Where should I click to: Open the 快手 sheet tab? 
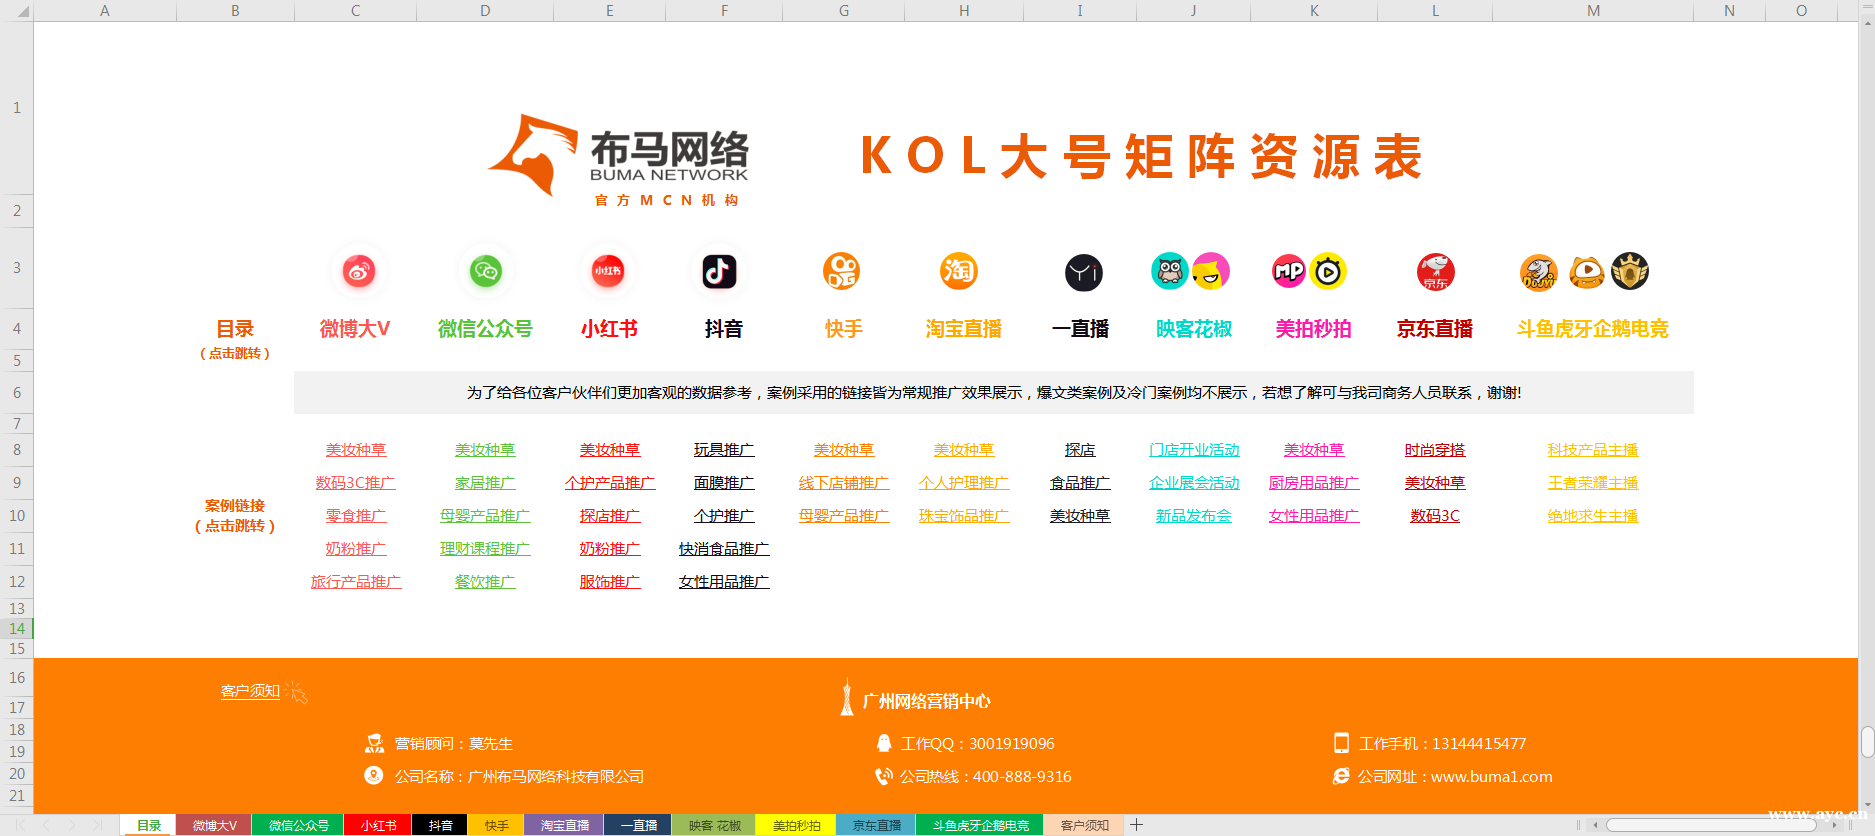coord(496,825)
